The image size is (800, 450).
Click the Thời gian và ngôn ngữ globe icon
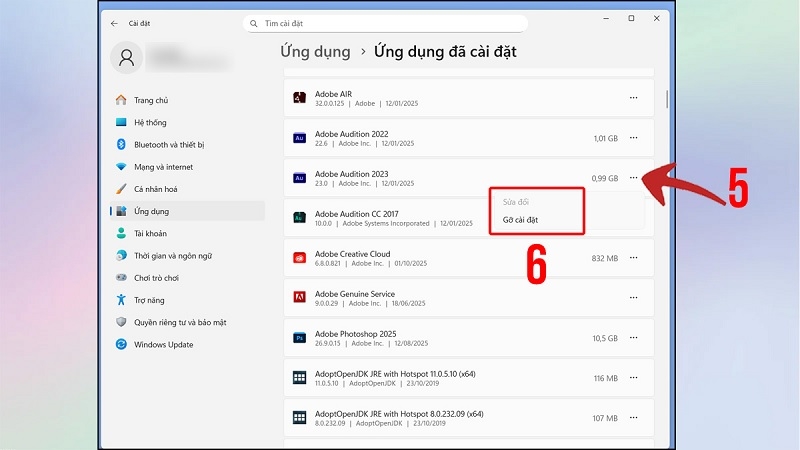point(121,255)
